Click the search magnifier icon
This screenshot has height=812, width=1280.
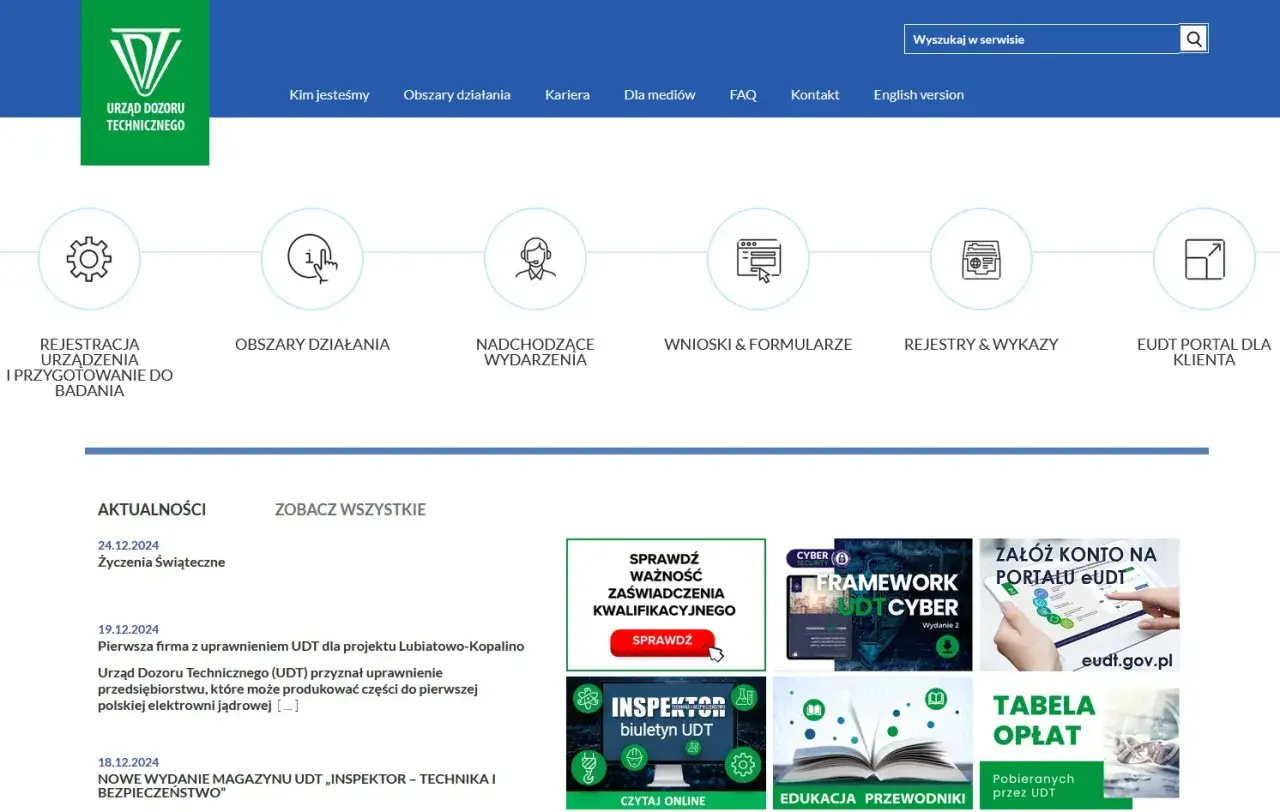[x=1194, y=39]
